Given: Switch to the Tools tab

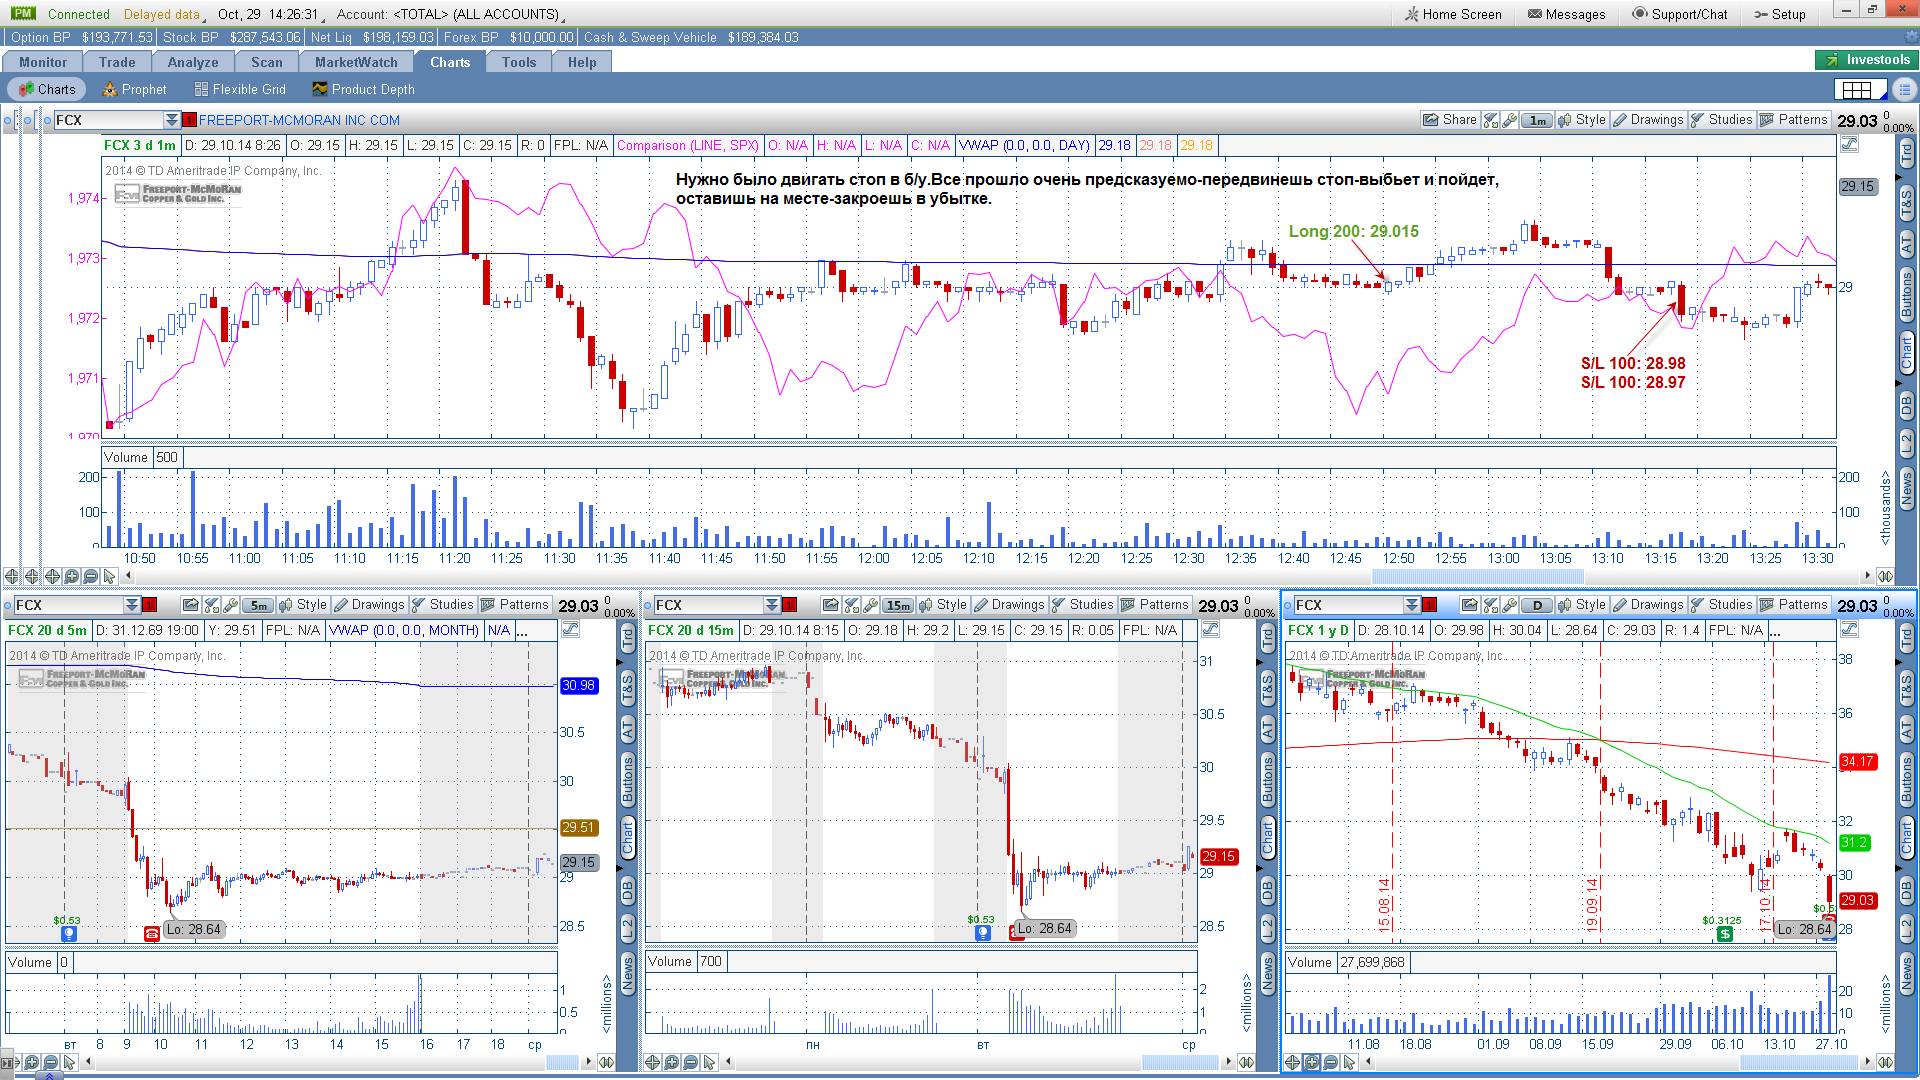Looking at the screenshot, I should [519, 62].
